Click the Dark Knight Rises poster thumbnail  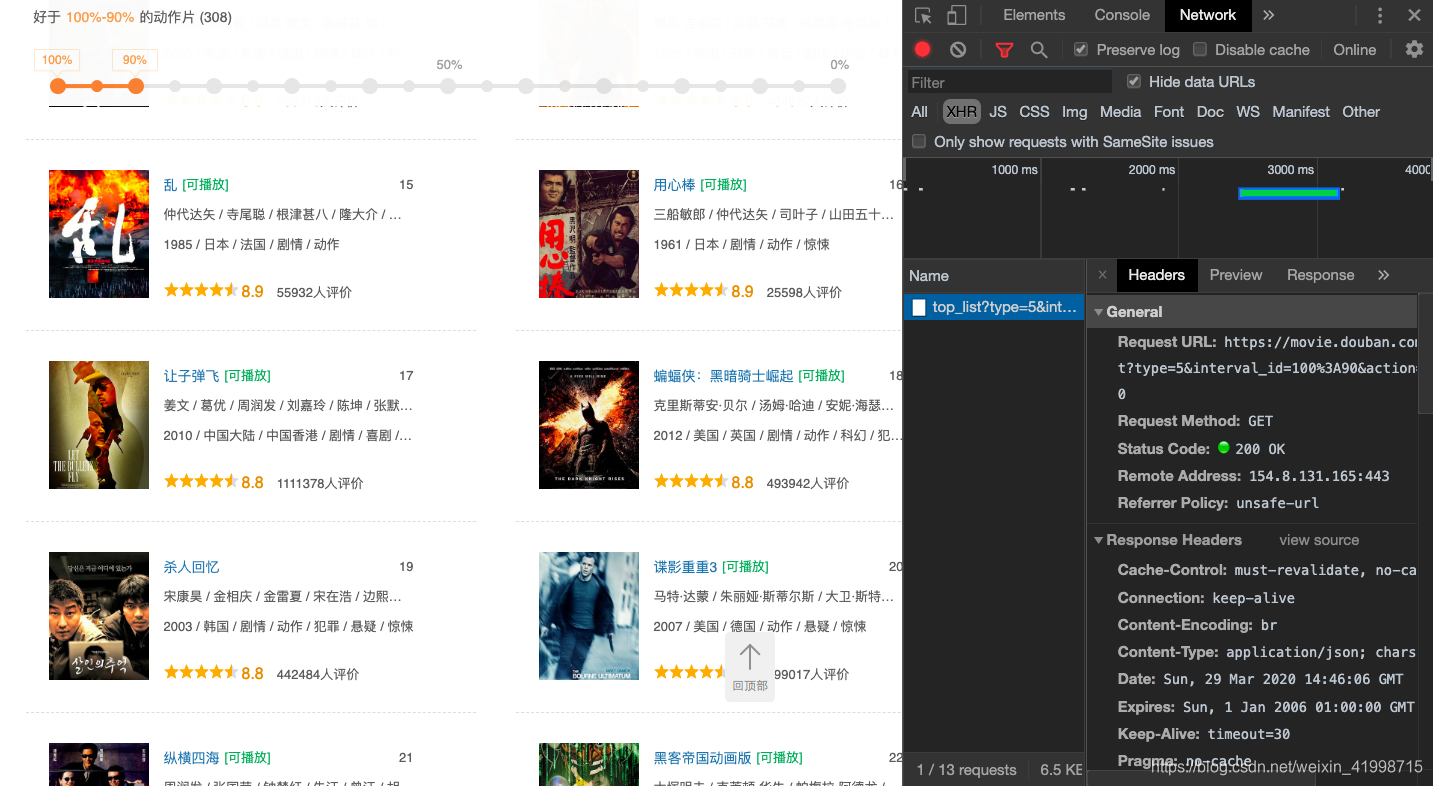[589, 425]
